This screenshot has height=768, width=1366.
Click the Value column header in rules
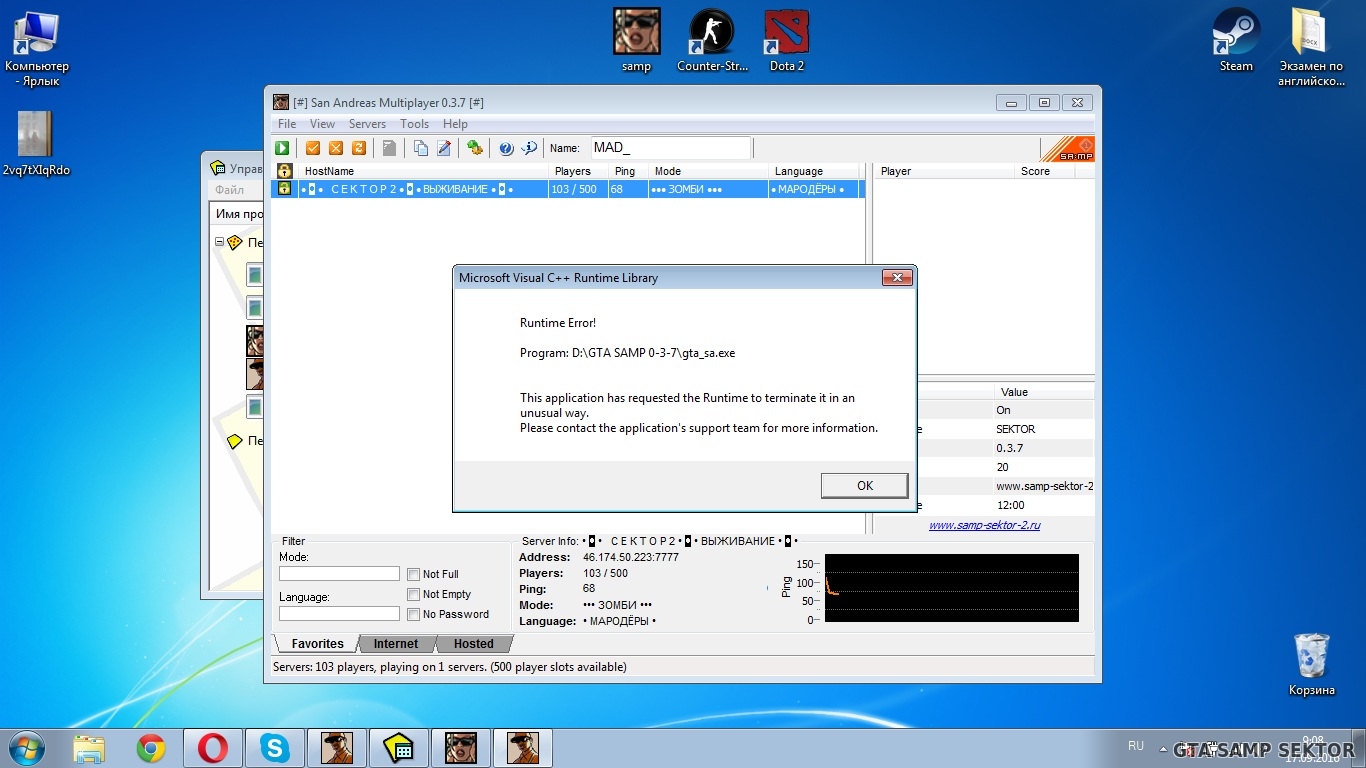tap(1044, 392)
